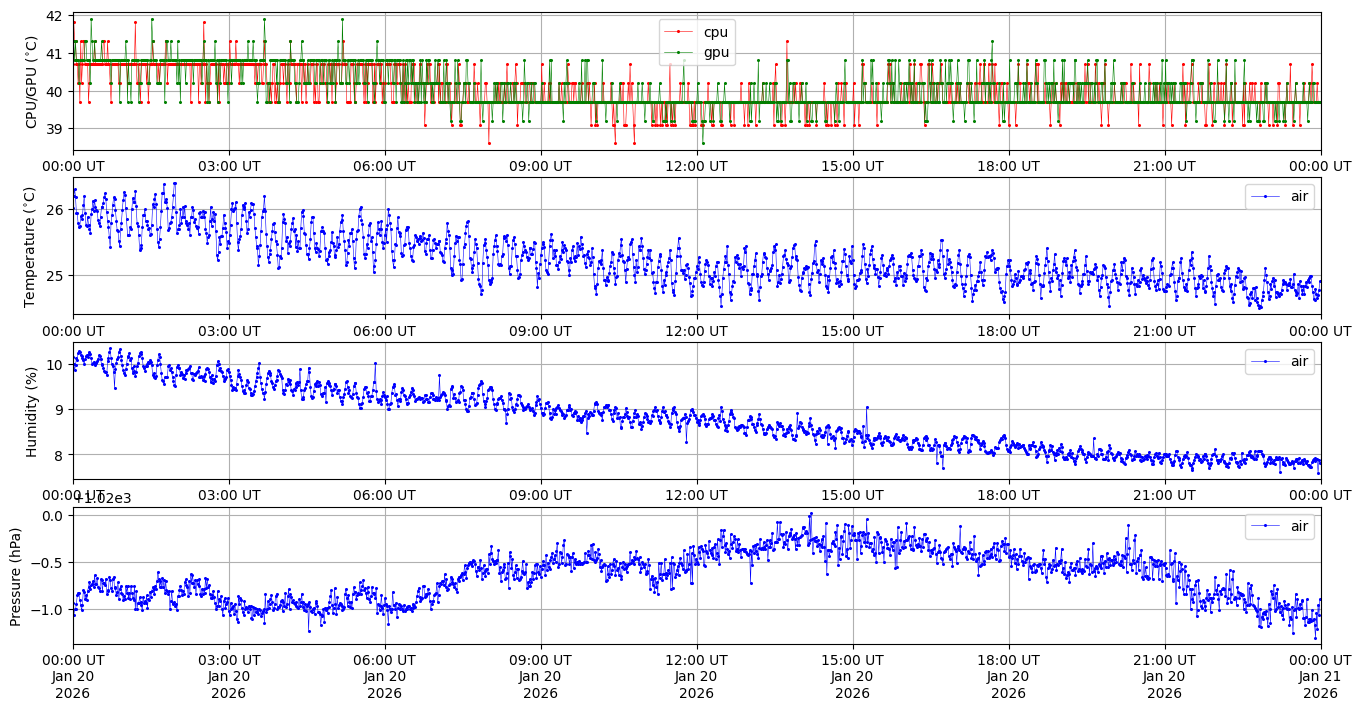Select the red cpu line sample in legend
Viewport: 1361px width, 710px height.
point(678,32)
